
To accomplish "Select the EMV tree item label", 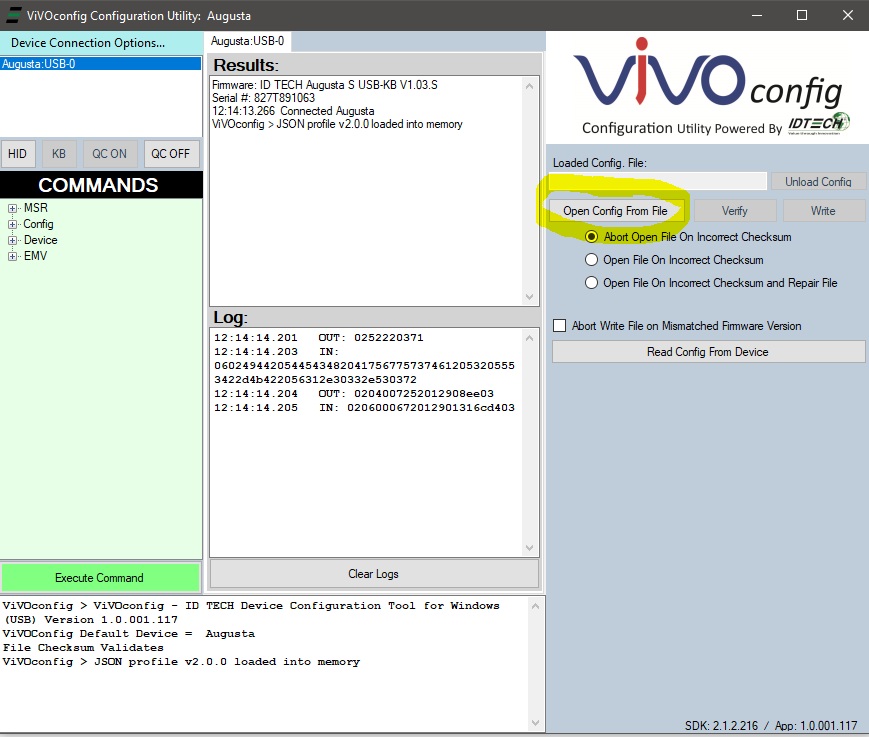I will tap(35, 256).
